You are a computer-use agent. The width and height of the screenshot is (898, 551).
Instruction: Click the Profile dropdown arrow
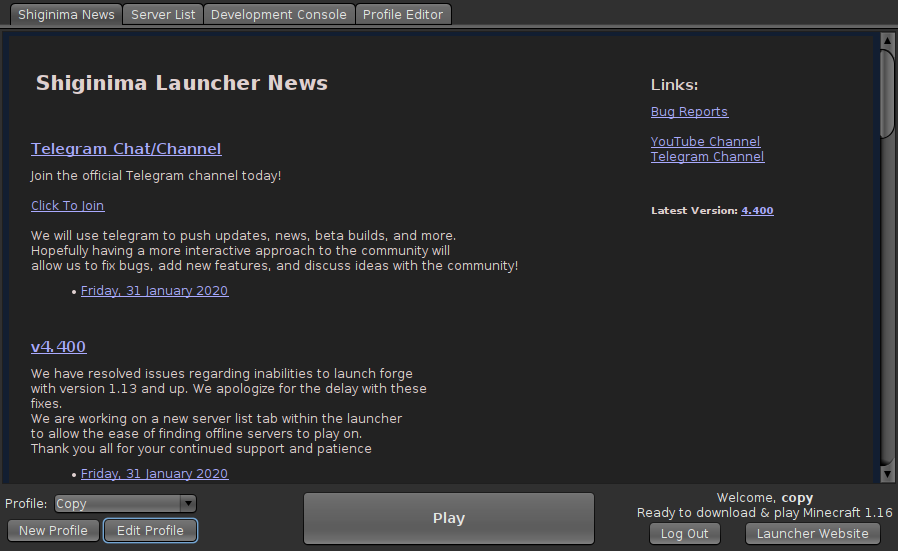(x=187, y=504)
